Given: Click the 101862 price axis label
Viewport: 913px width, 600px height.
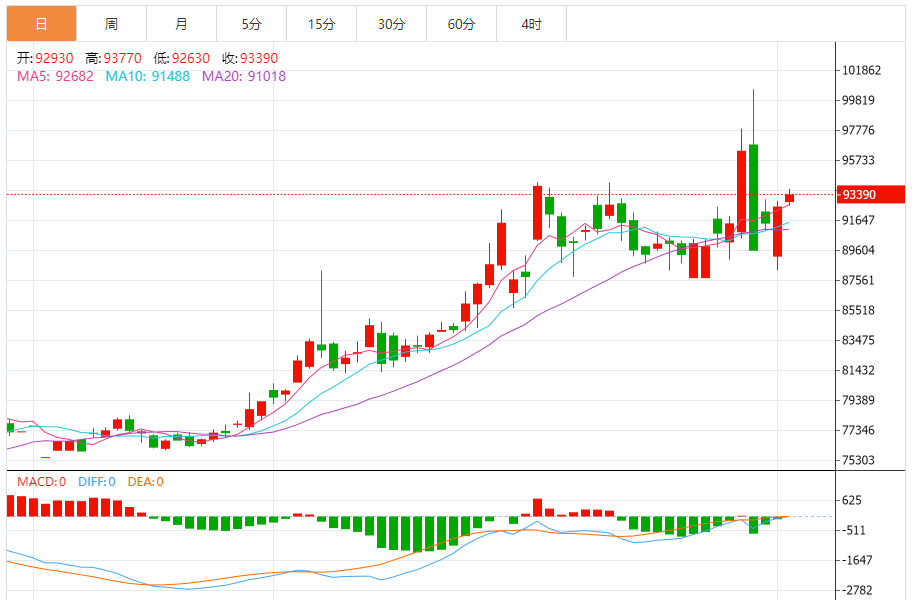Looking at the screenshot, I should [x=861, y=70].
